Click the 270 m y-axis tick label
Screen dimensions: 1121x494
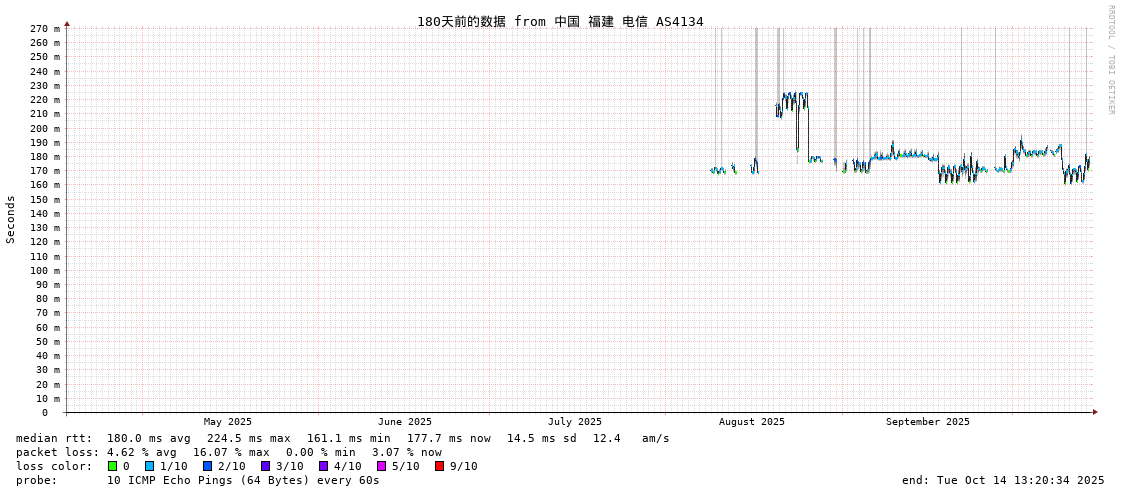[x=44, y=29]
